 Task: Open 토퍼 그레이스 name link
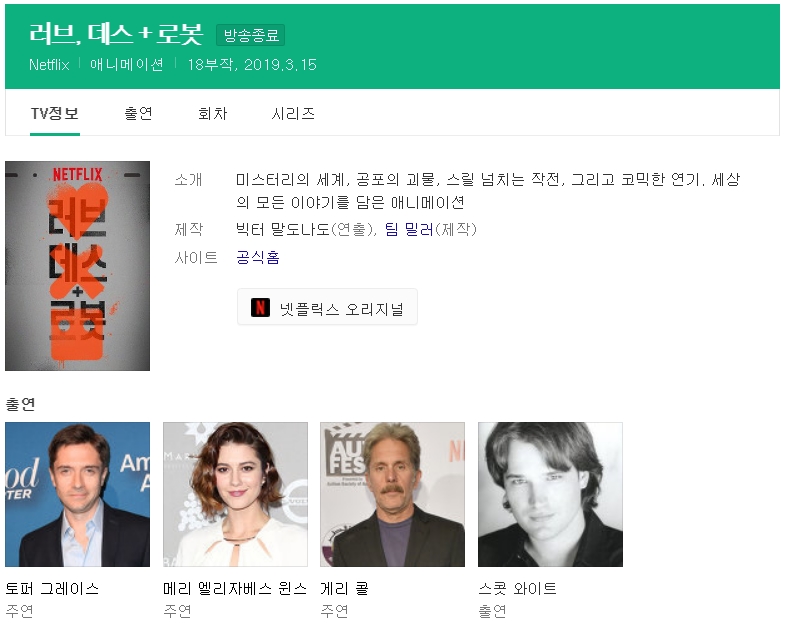(52, 588)
